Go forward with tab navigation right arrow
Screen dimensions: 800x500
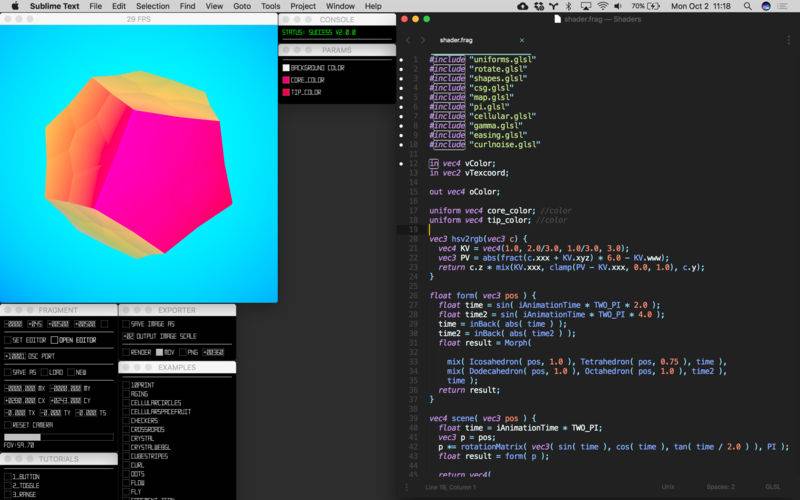422,40
